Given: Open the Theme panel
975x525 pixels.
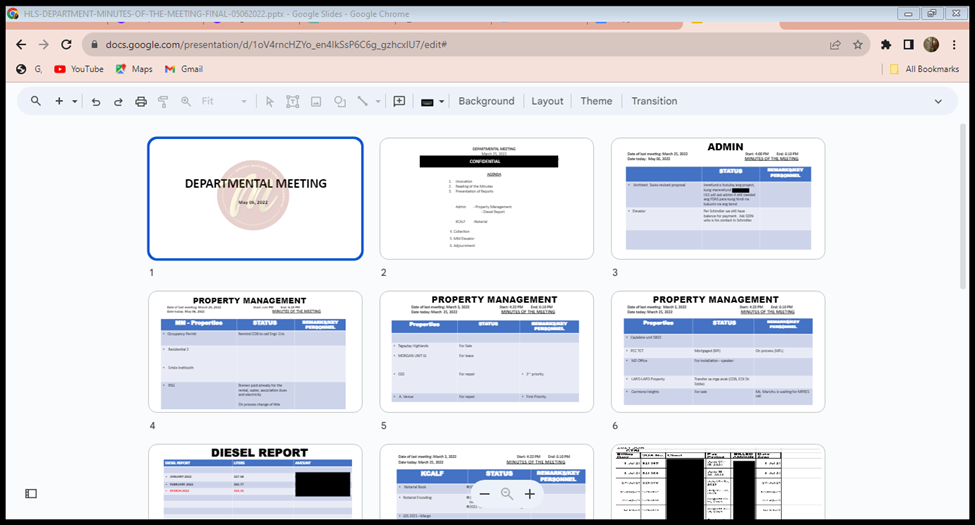Looking at the screenshot, I should tap(596, 101).
